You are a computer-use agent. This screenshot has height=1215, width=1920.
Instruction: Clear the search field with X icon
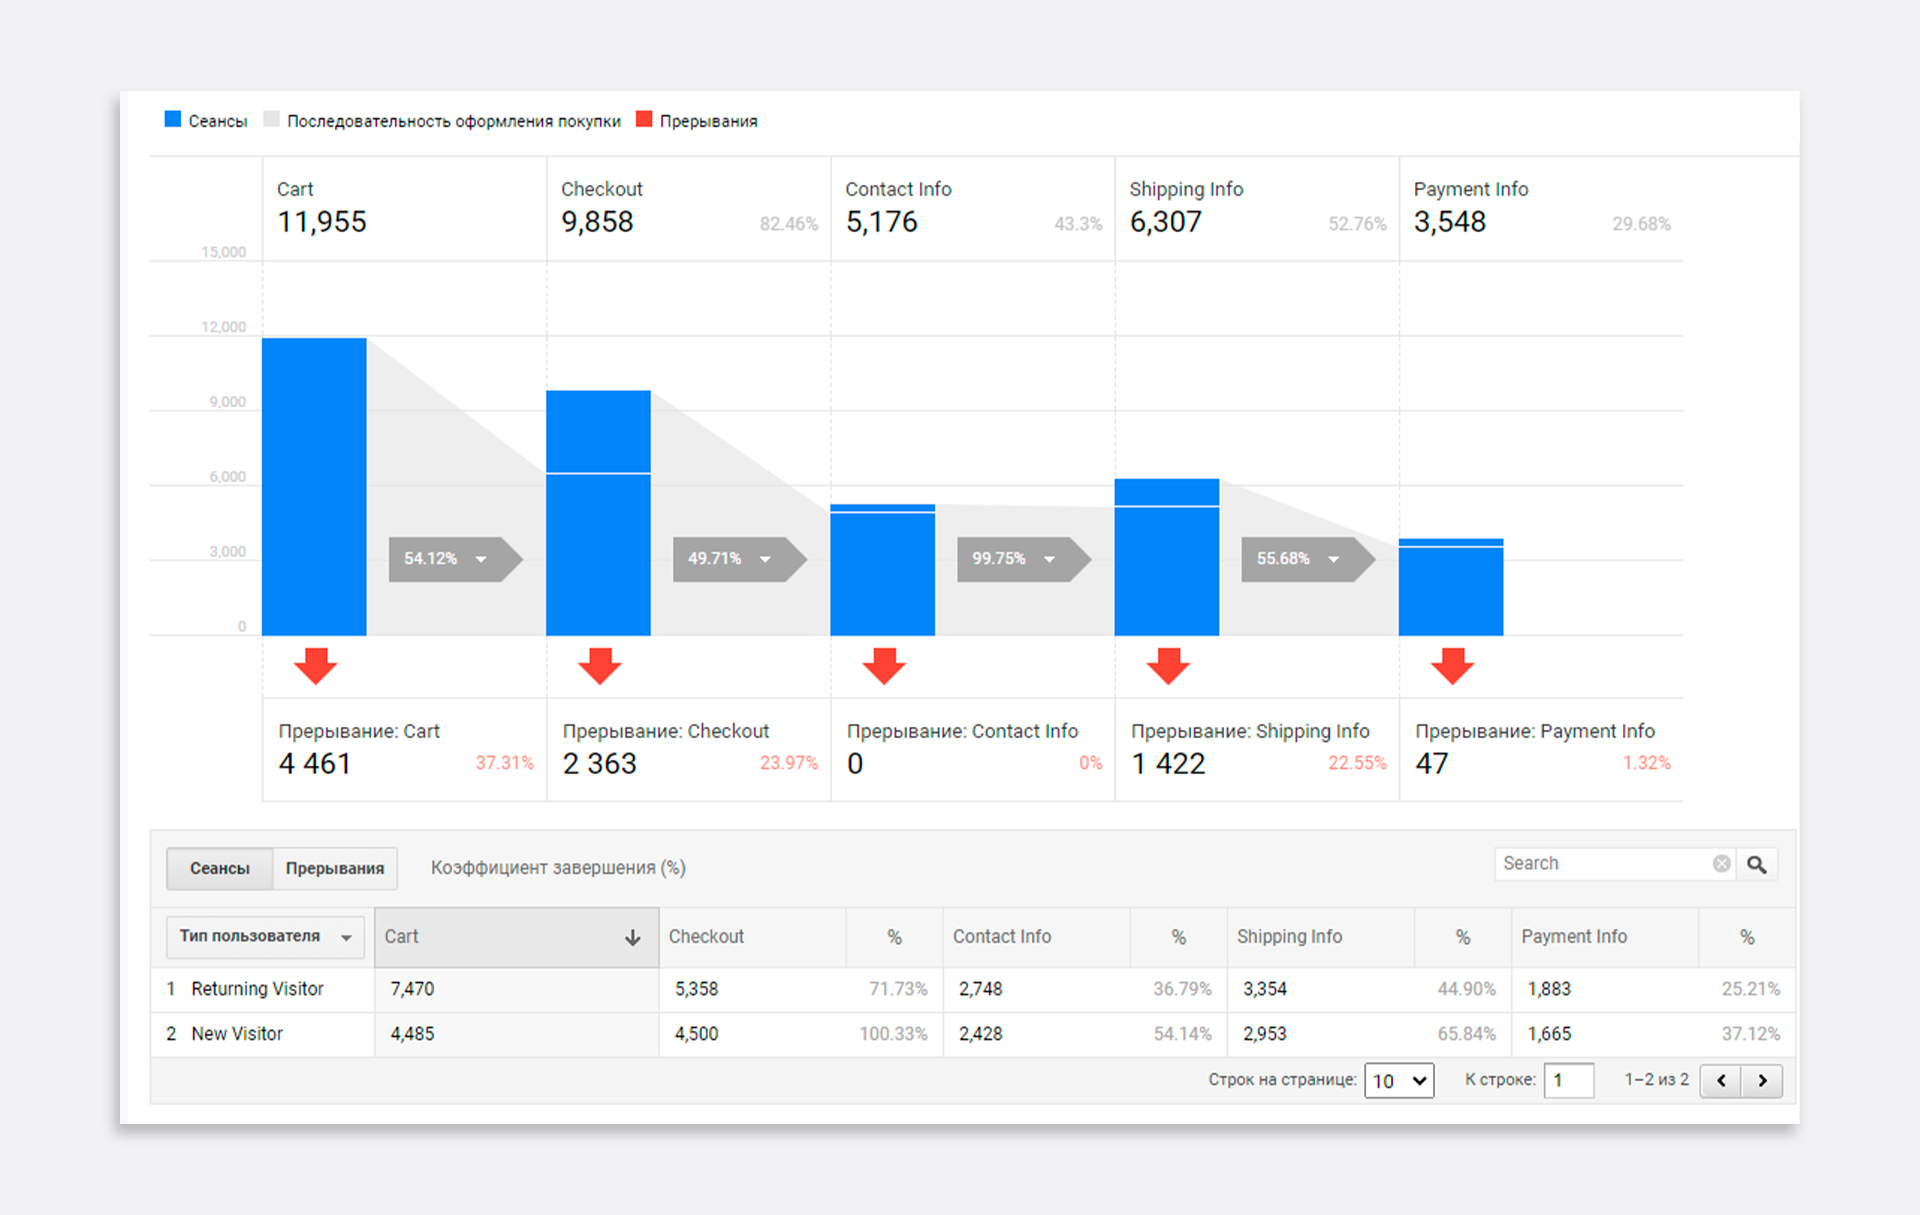(1721, 864)
